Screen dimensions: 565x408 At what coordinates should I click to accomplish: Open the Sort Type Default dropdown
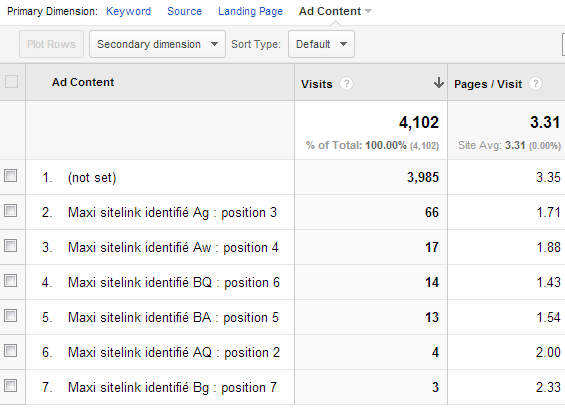(321, 44)
